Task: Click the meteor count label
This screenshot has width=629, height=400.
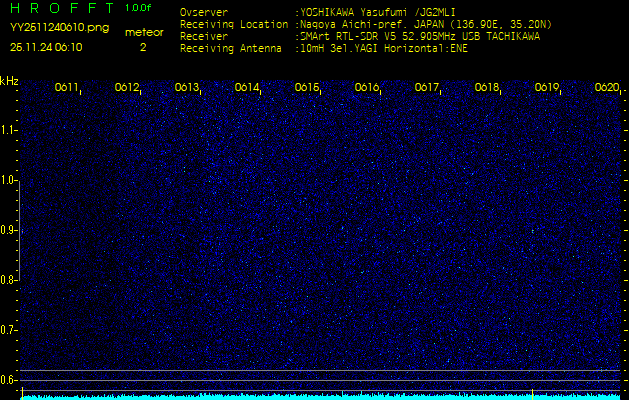Action: click(x=143, y=32)
